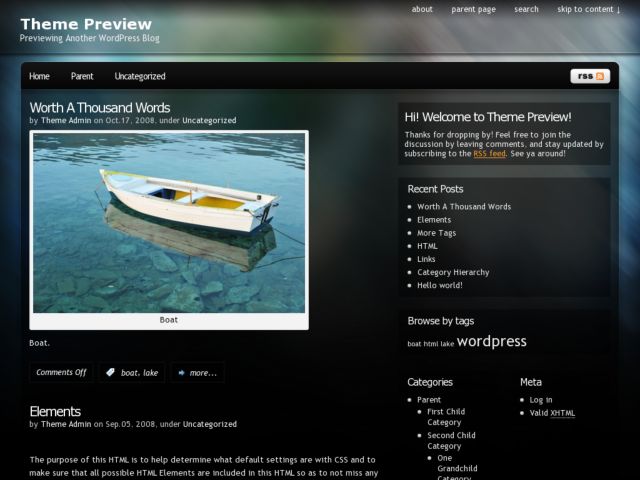The height and width of the screenshot is (480, 640).
Task: Open Category Hierarchy in Recent Posts
Action: pos(453,272)
